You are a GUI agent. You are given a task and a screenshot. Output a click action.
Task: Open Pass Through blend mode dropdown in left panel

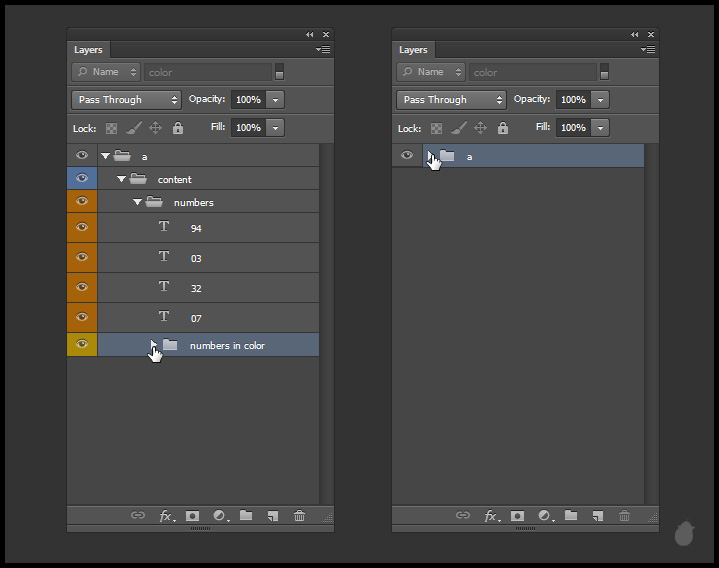pyautogui.click(x=126, y=100)
